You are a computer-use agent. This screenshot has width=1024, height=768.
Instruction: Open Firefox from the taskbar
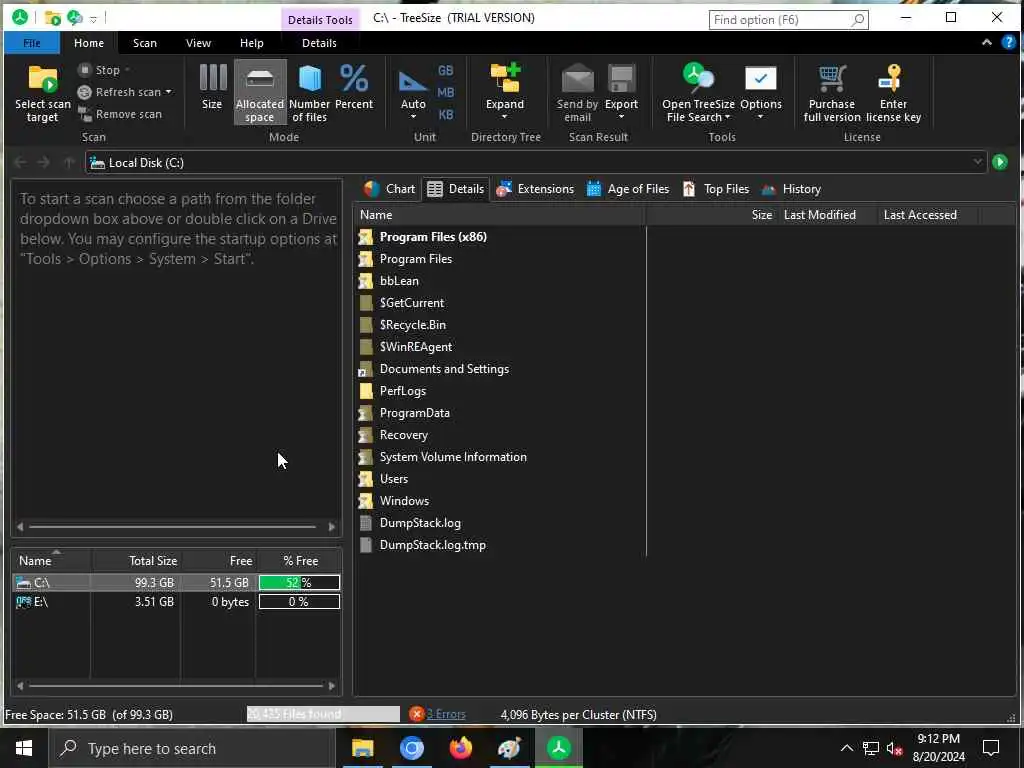pyautogui.click(x=460, y=748)
